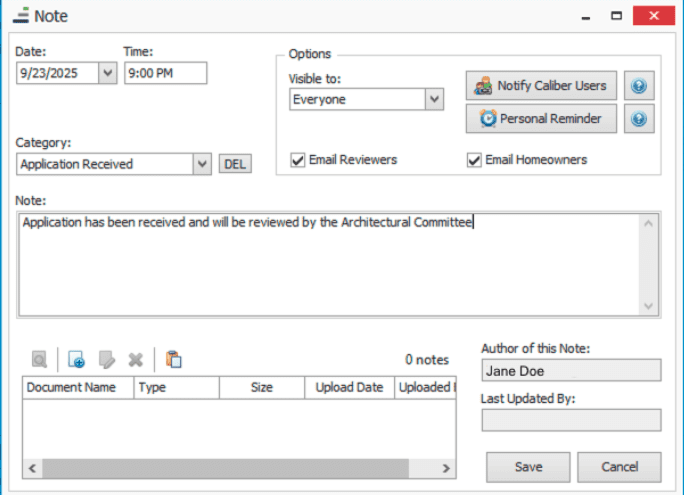The width and height of the screenshot is (684, 495).
Task: Expand the Category dropdown list
Action: coord(201,164)
